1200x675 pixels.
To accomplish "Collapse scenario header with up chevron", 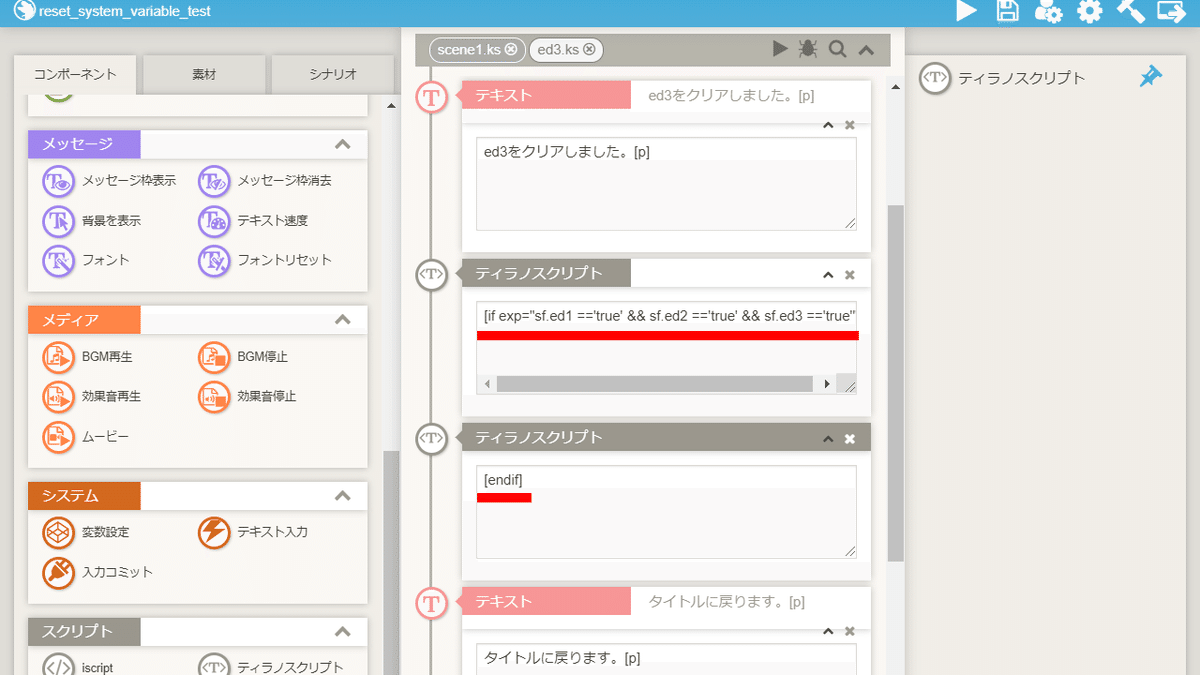I will point(867,49).
